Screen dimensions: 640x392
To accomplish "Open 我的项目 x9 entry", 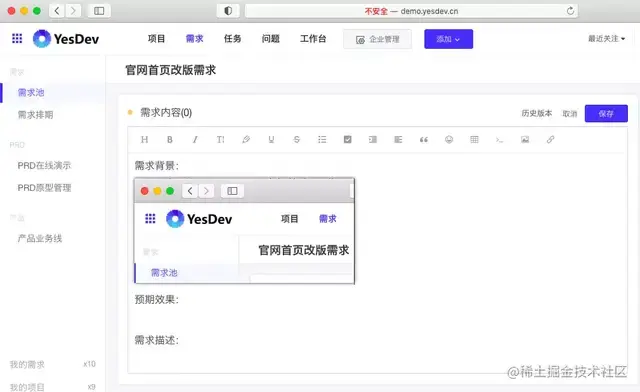I will click(x=53, y=387).
